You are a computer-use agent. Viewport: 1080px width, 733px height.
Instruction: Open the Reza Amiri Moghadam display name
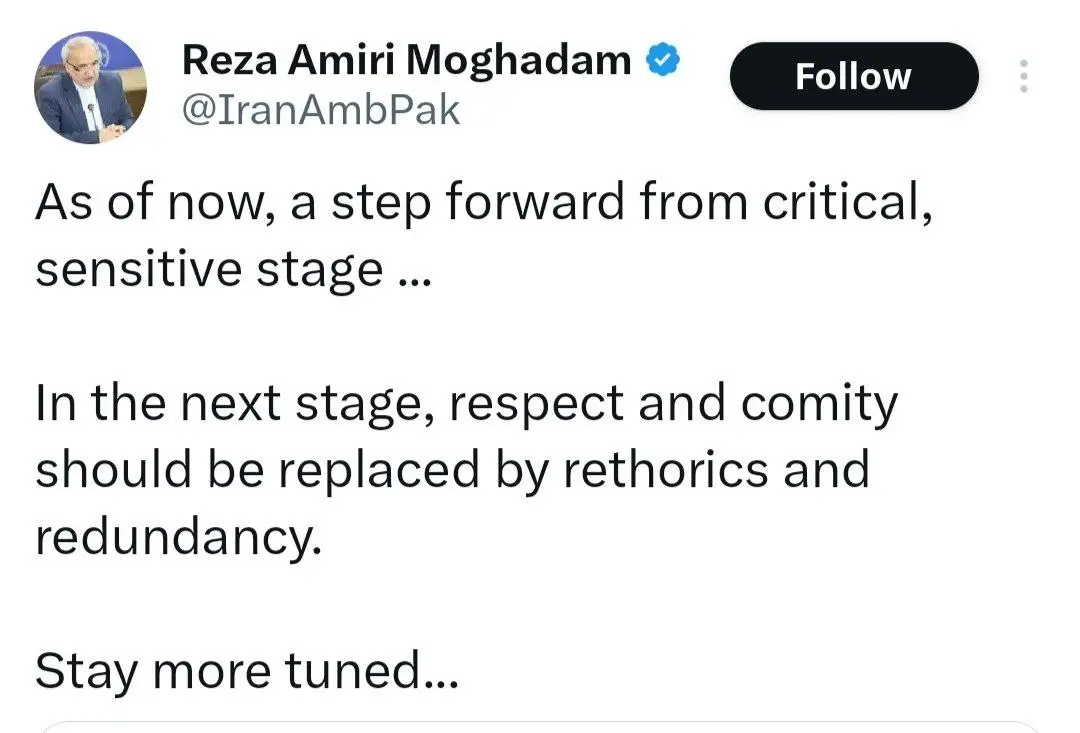click(x=406, y=61)
